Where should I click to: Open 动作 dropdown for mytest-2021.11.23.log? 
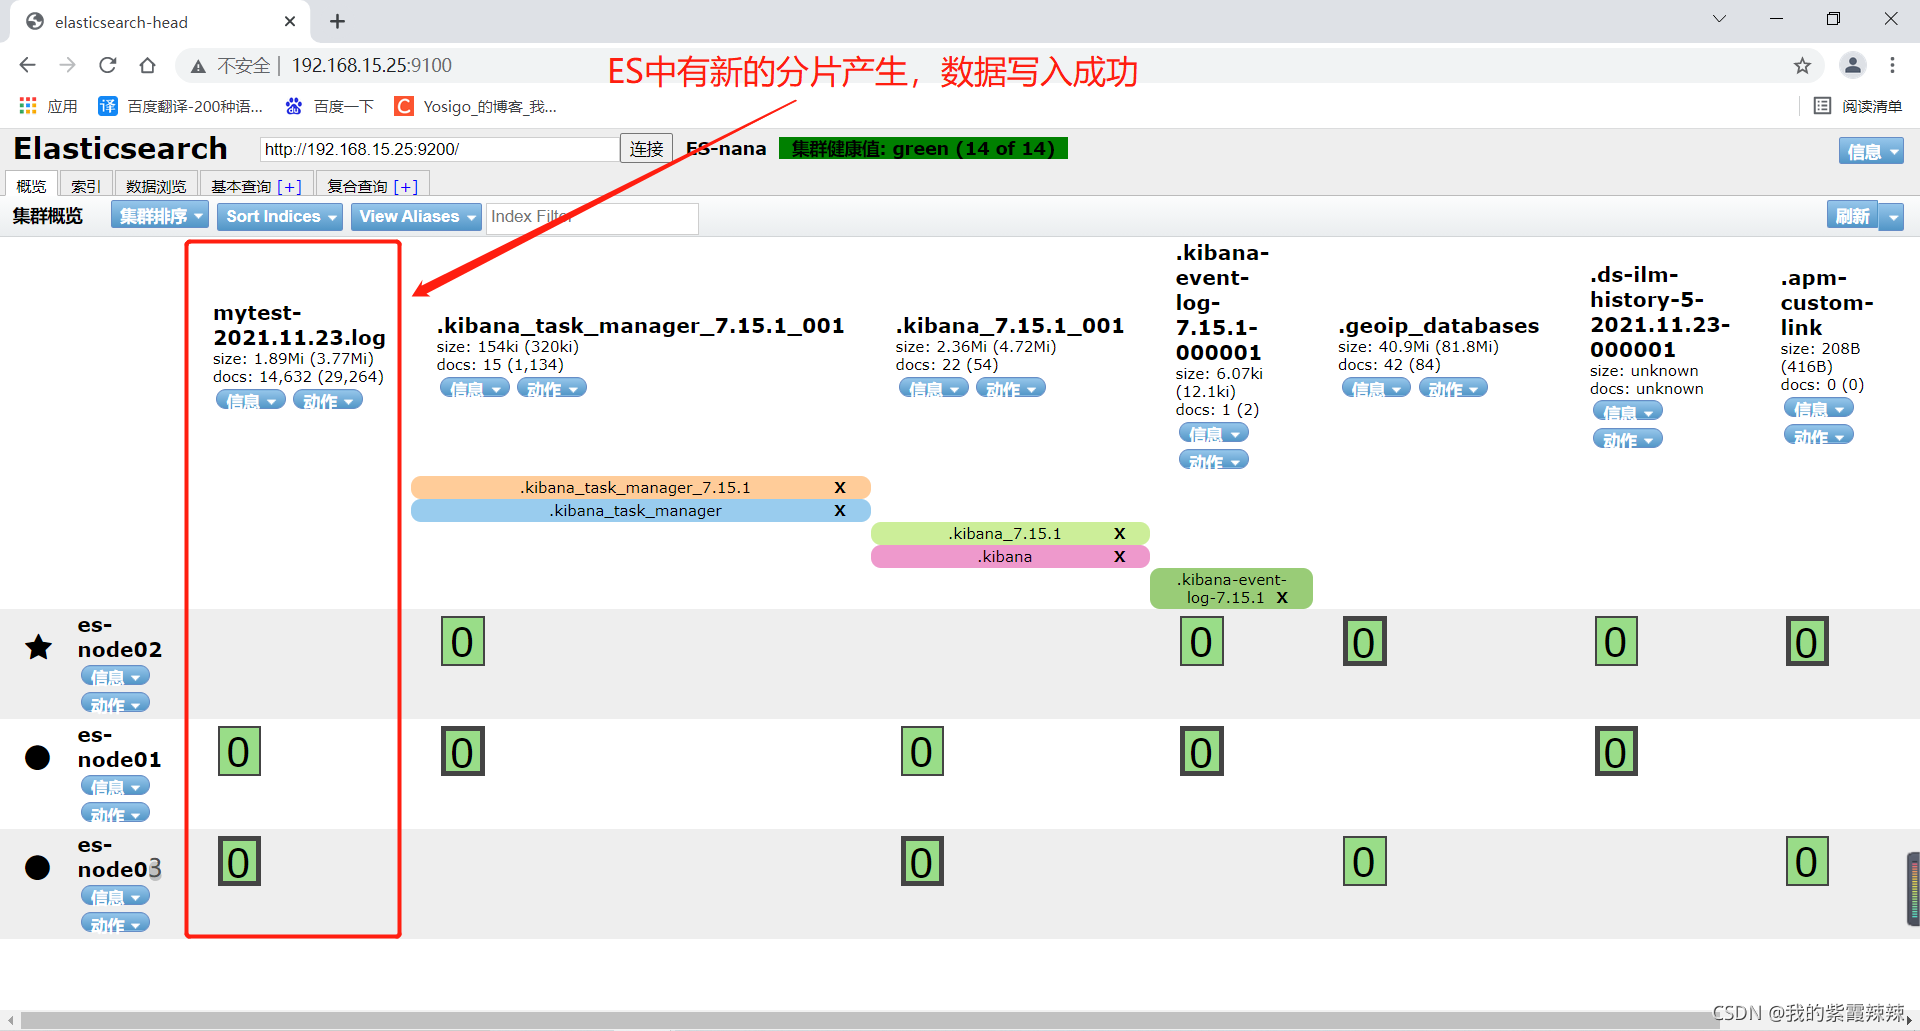[328, 400]
